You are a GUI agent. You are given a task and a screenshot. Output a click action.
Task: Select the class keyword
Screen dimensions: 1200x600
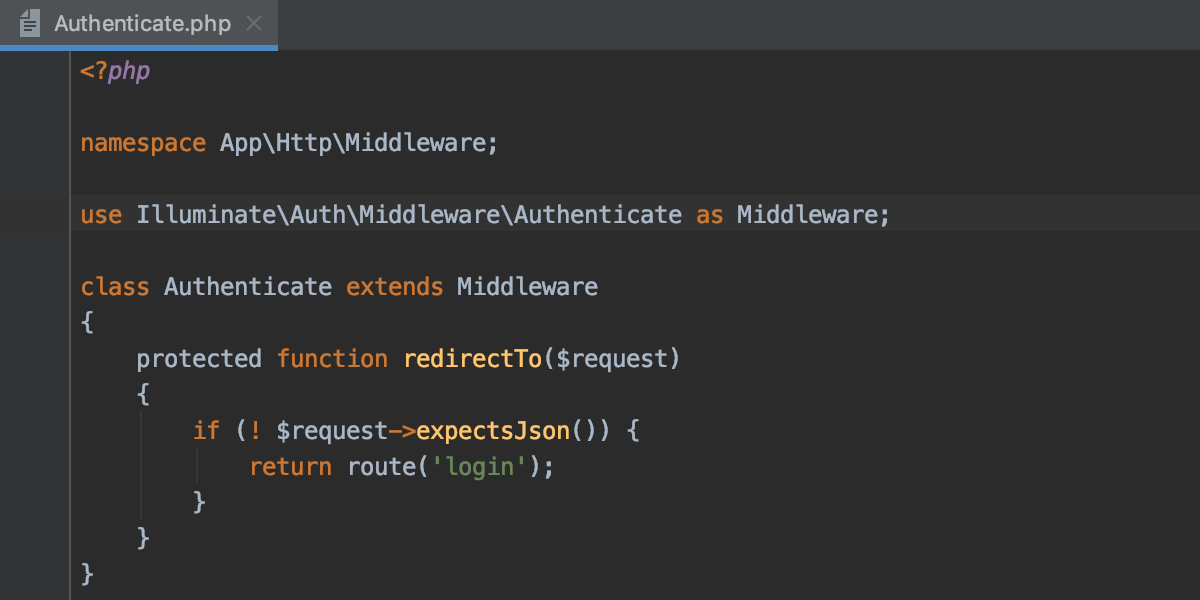pyautogui.click(x=114, y=286)
